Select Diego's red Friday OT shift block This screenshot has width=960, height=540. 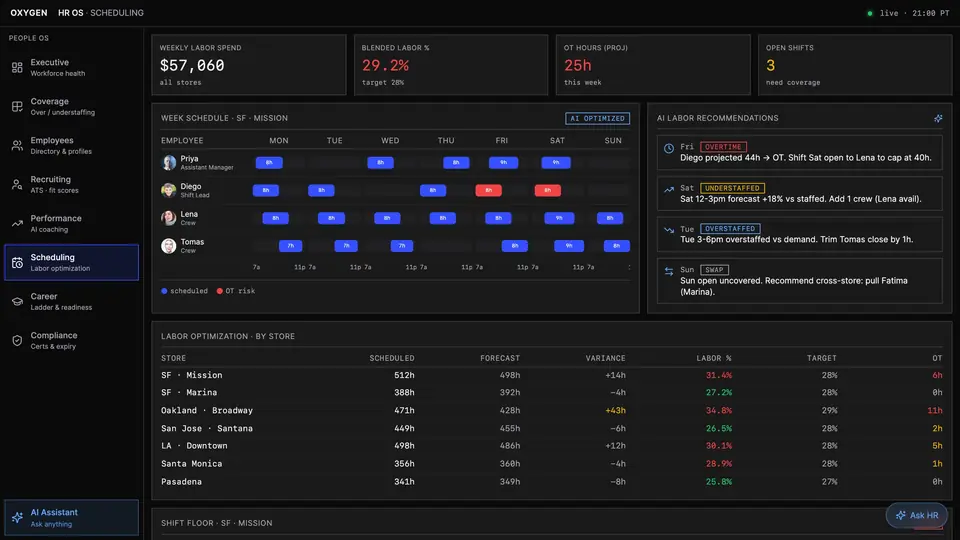pos(489,190)
